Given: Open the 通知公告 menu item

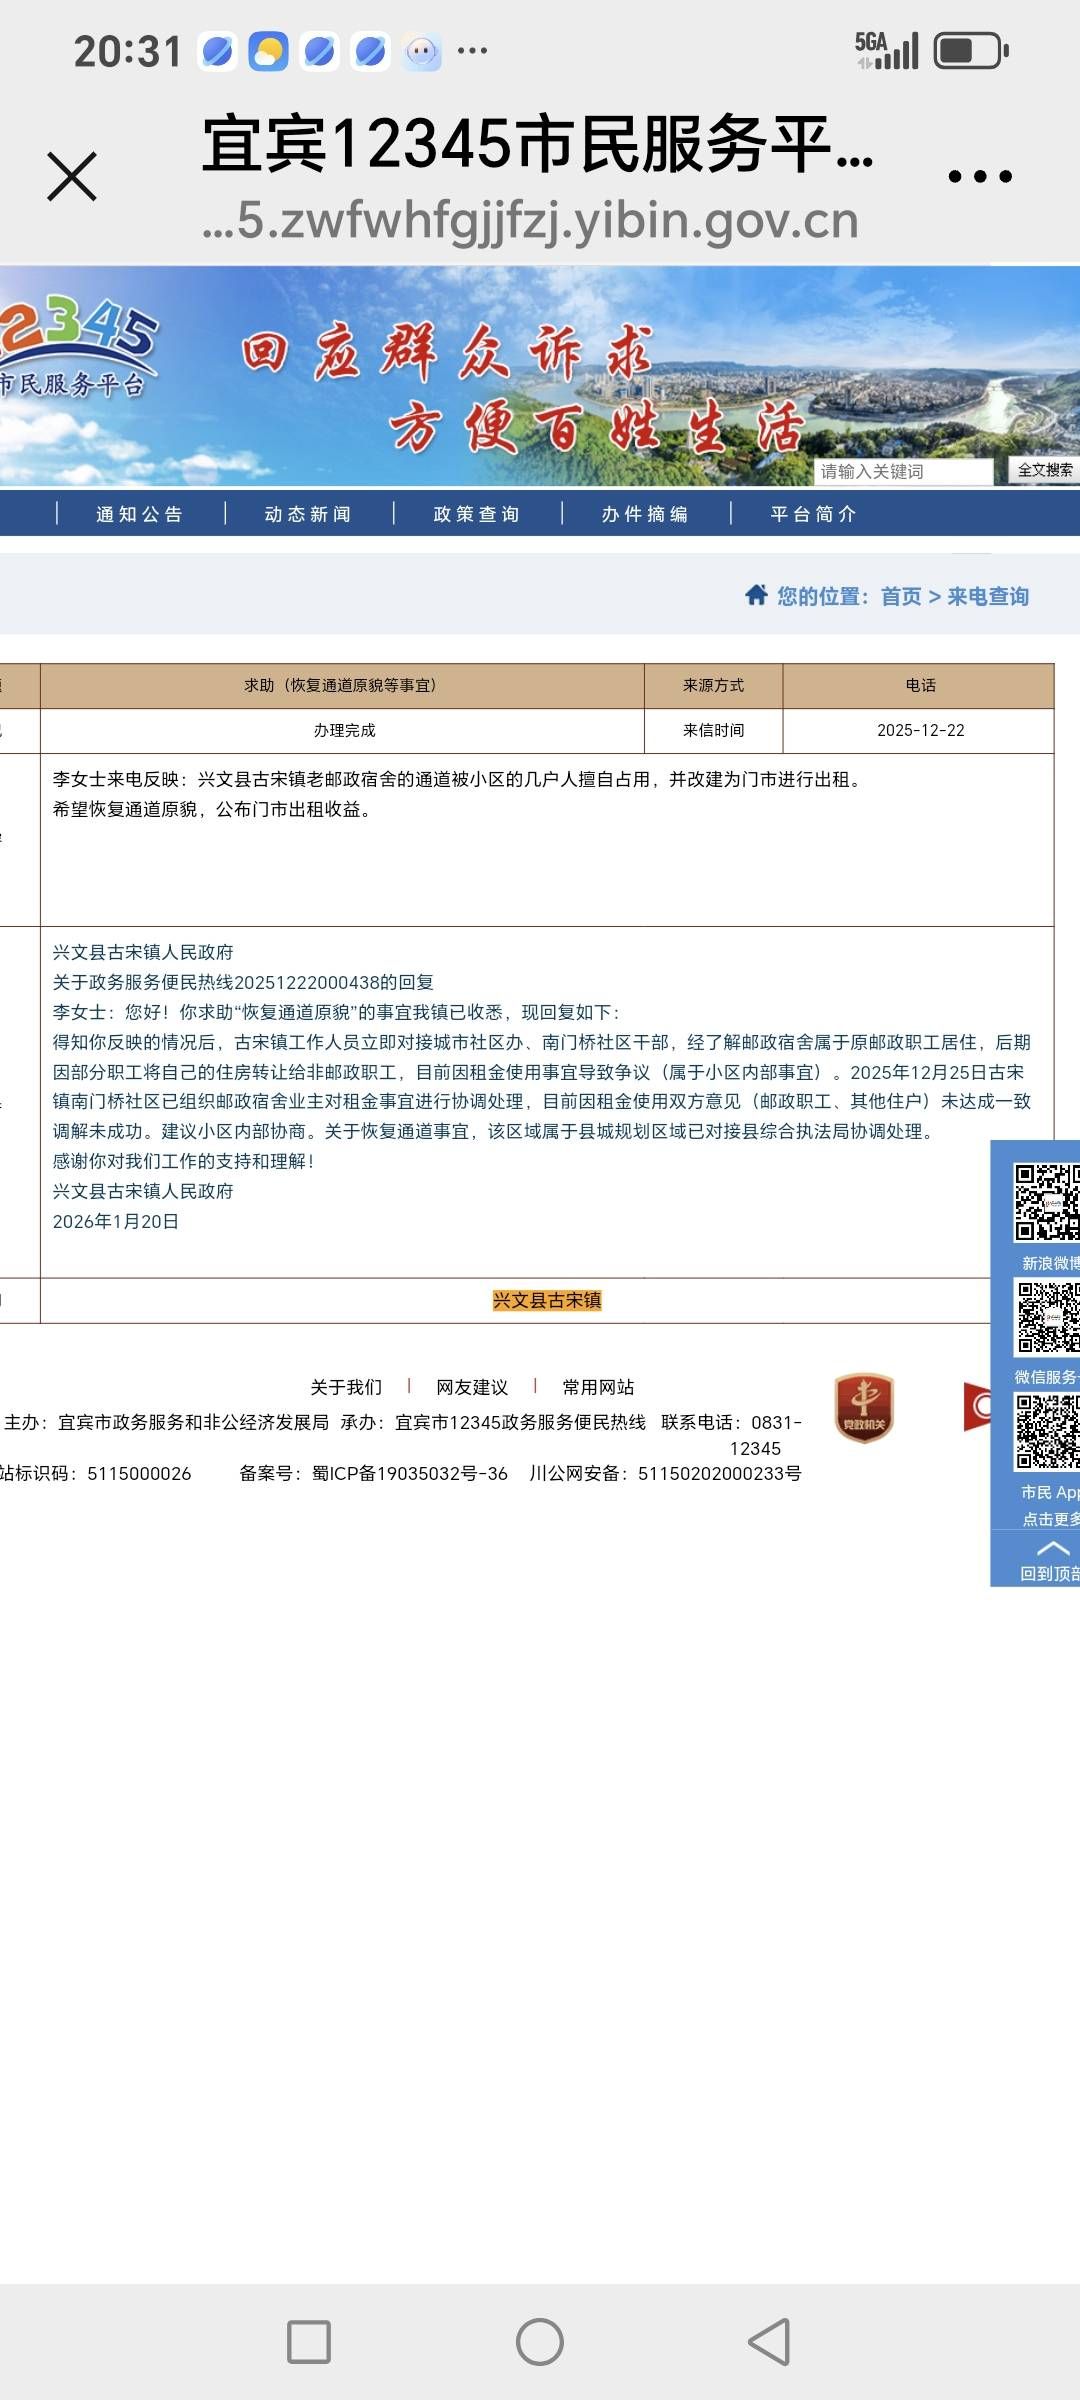Looking at the screenshot, I should point(140,514).
